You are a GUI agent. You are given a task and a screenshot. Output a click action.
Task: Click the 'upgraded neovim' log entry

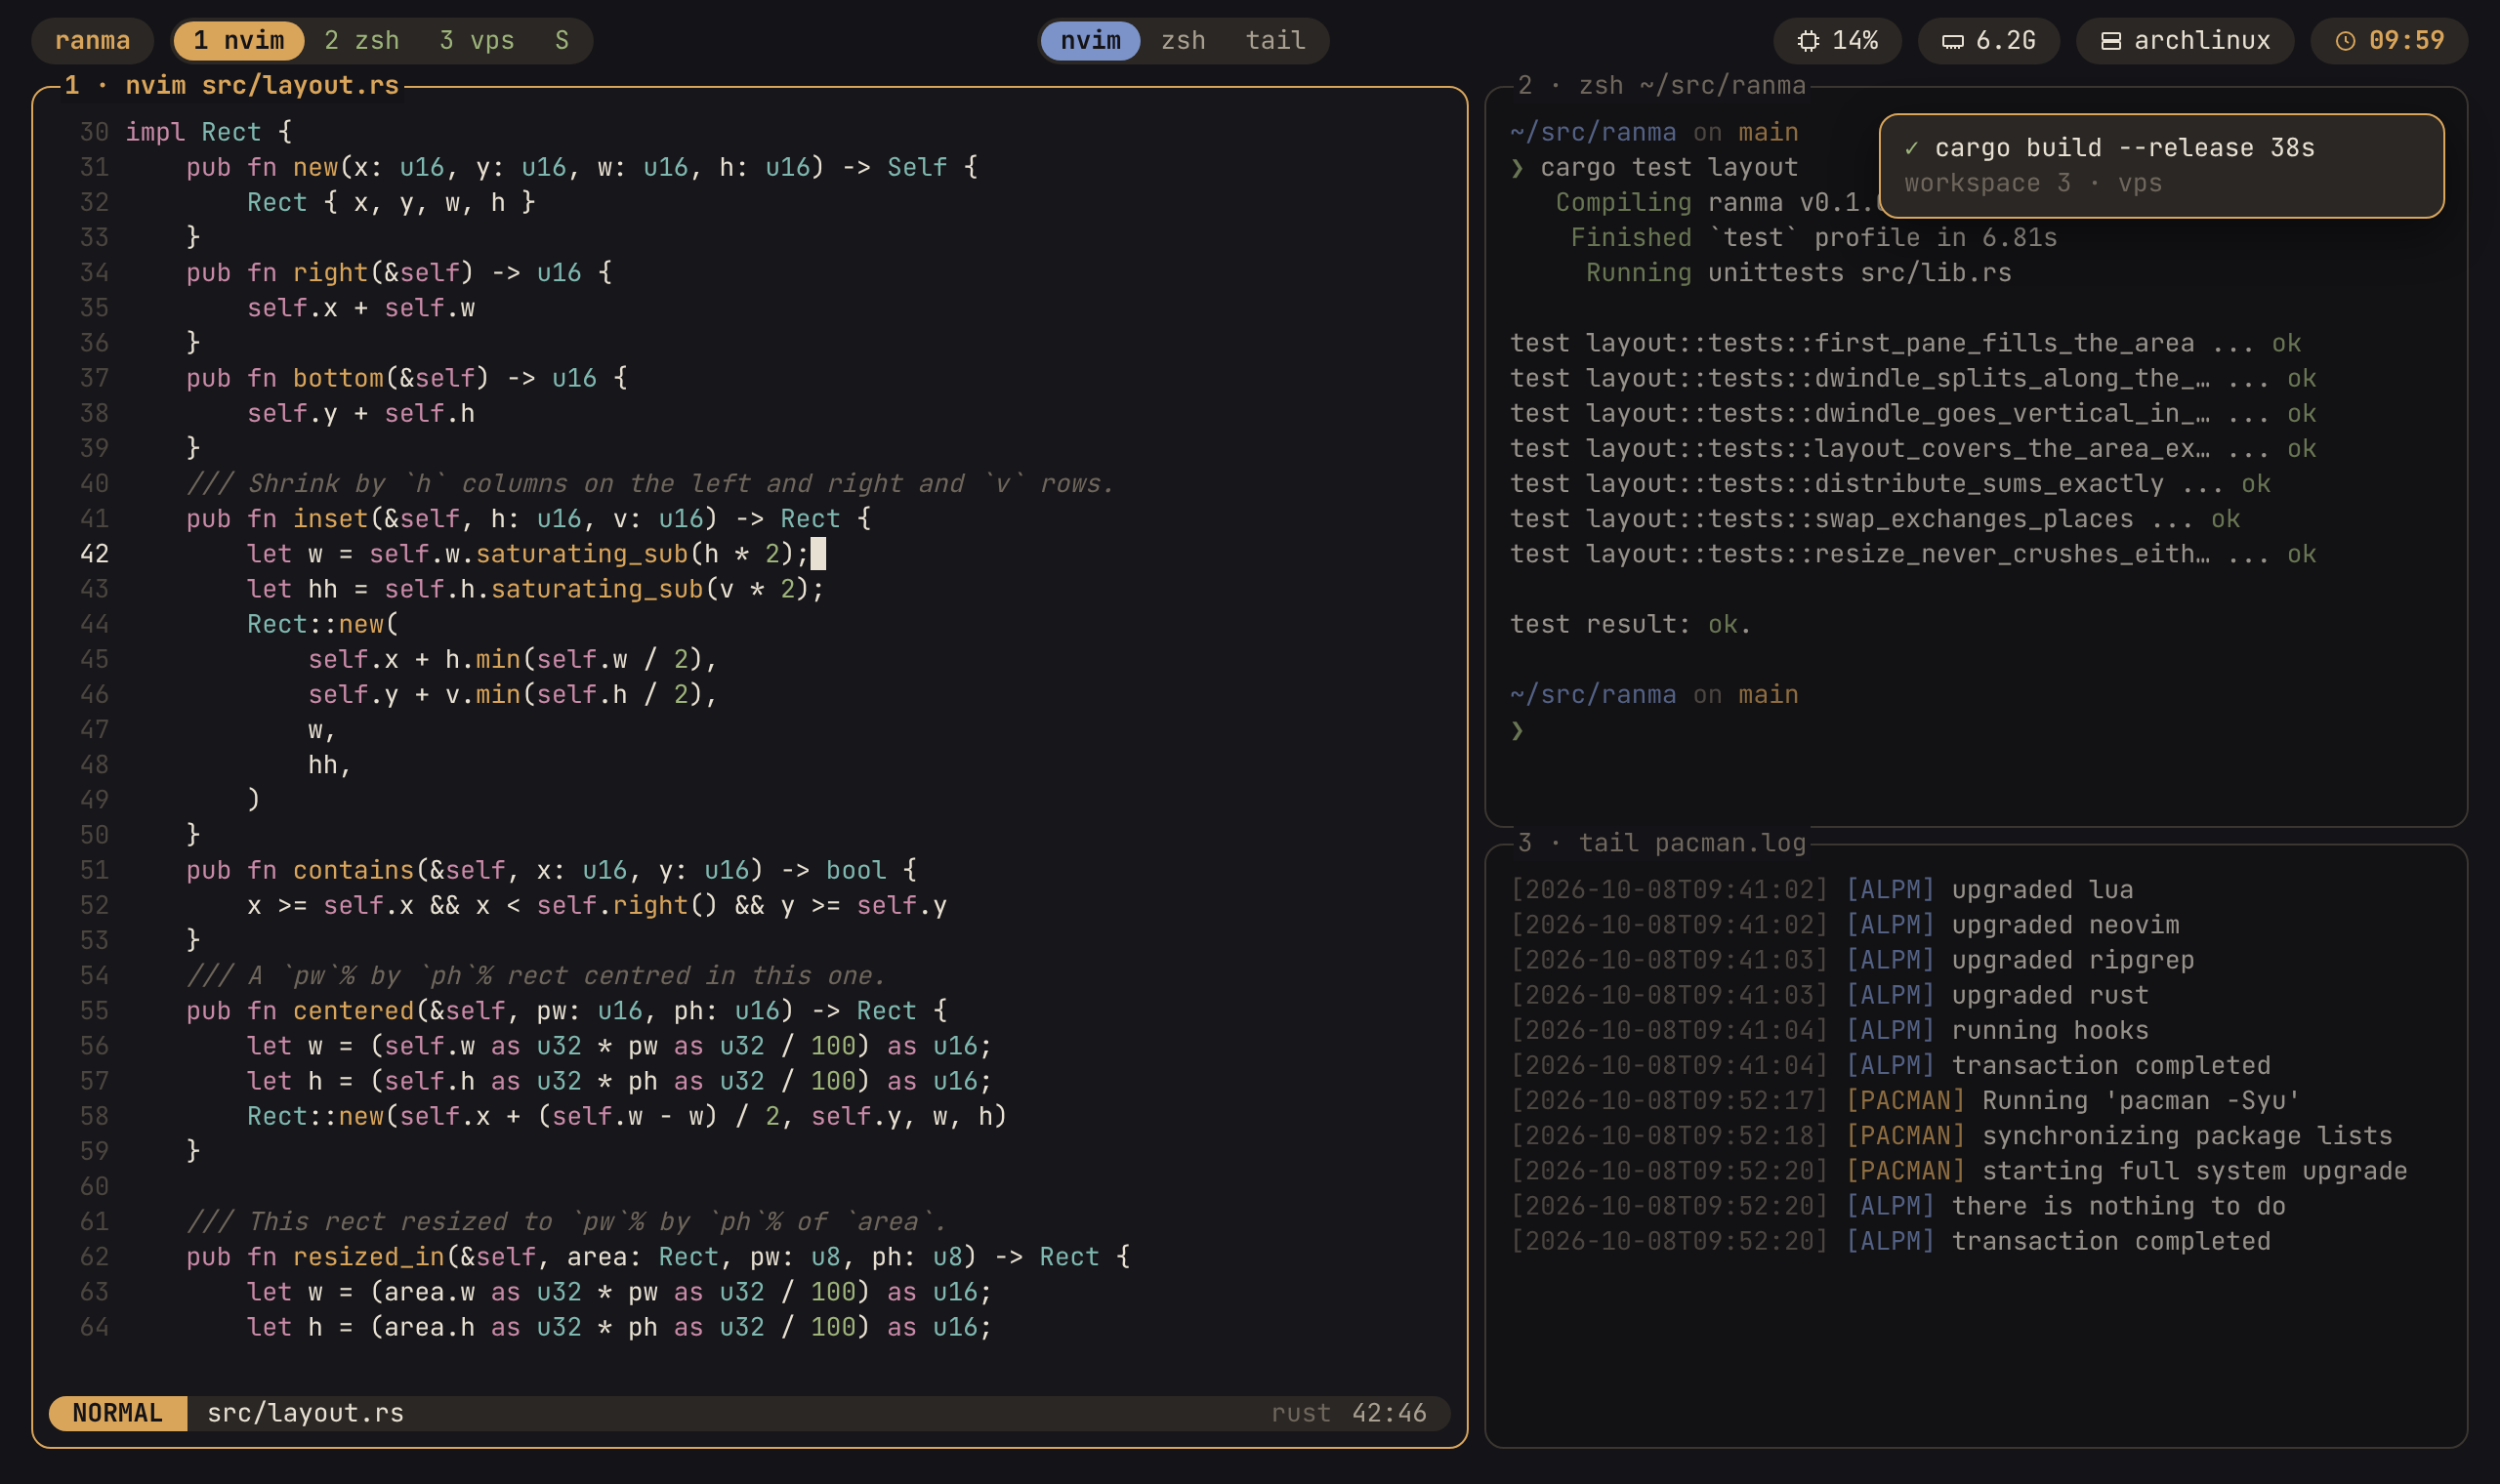click(x=1844, y=925)
